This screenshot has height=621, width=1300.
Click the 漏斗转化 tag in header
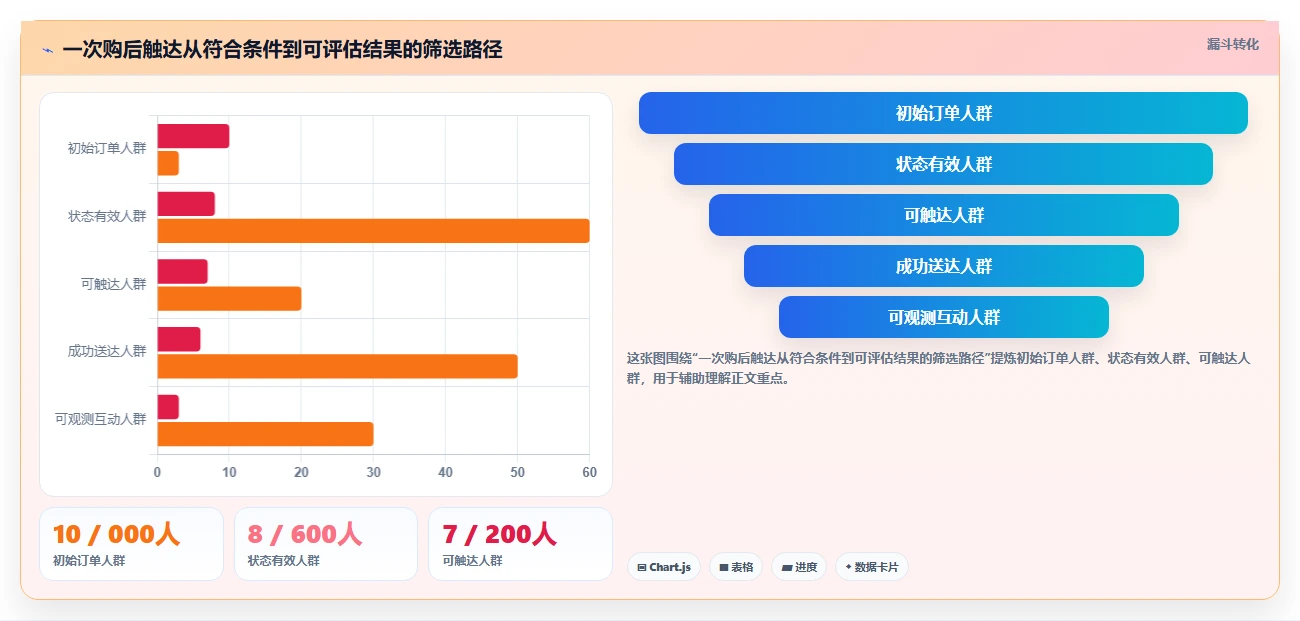tap(1232, 44)
